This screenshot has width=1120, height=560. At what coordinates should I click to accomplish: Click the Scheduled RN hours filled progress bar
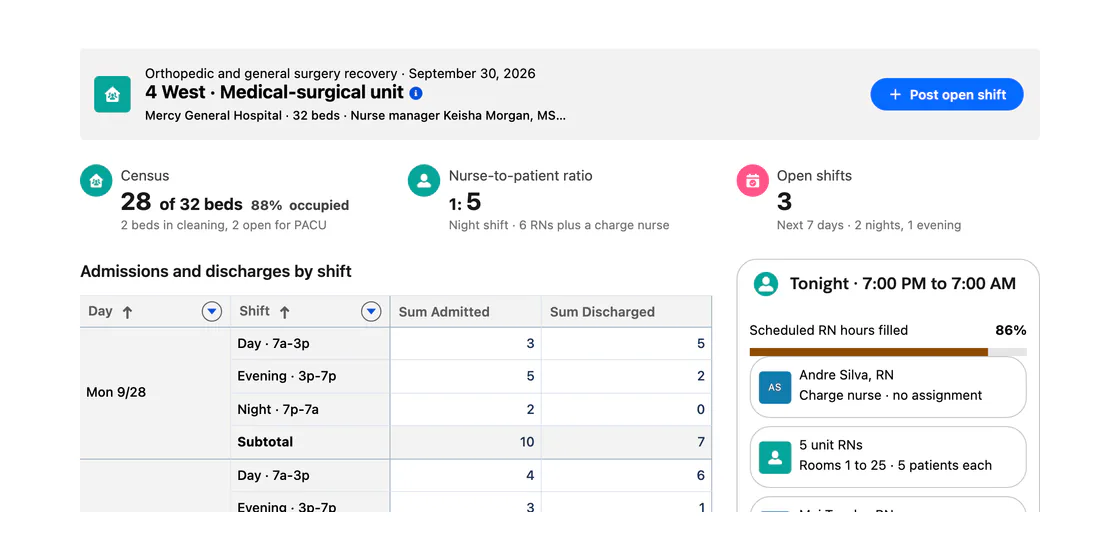[x=888, y=352]
